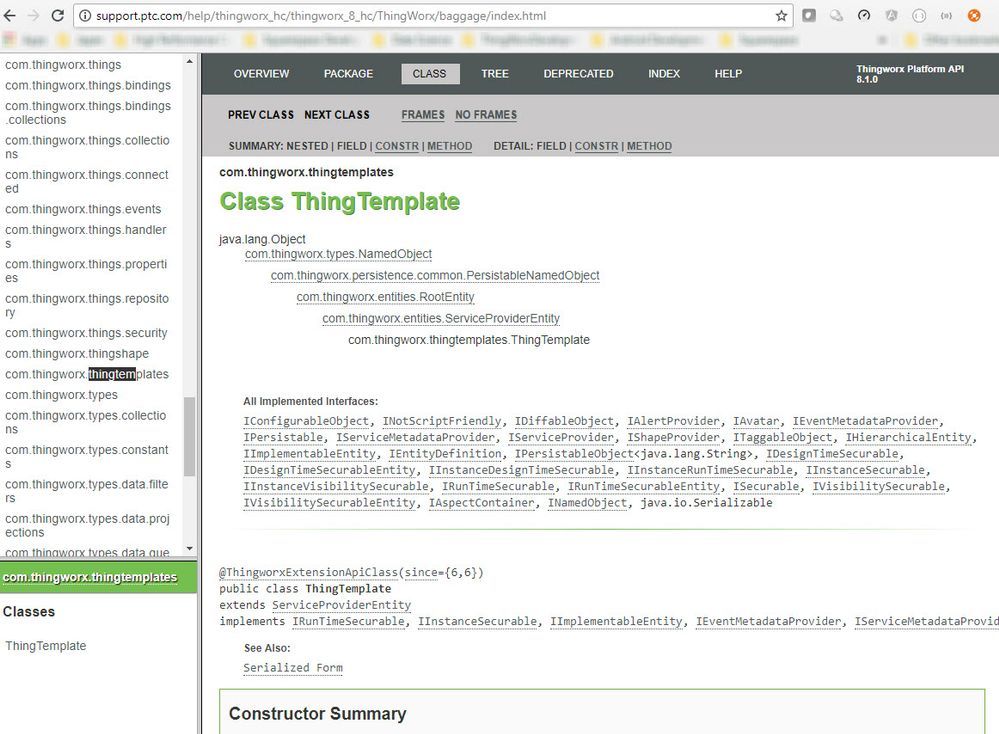Click PREV CLASS text
The width and height of the screenshot is (999, 734).
(x=261, y=115)
